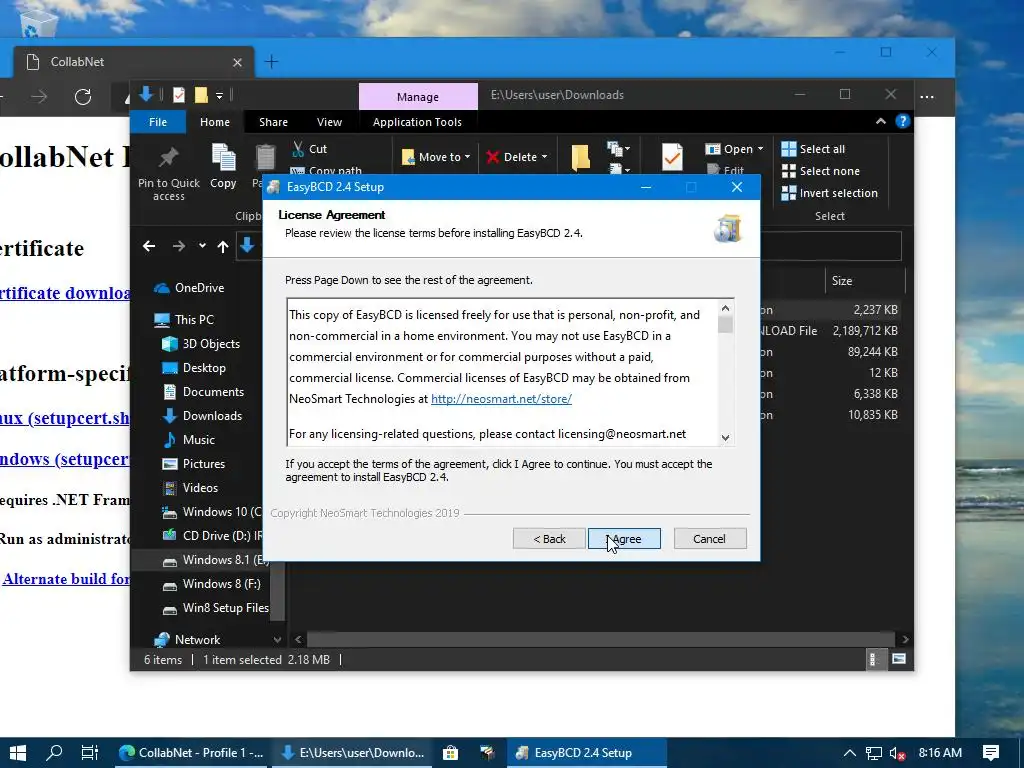The image size is (1024, 768).
Task: Refresh the CollabNet page
Action: (x=83, y=97)
